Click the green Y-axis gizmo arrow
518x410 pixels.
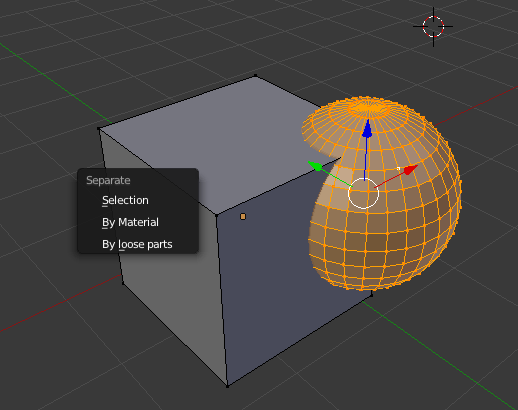pyautogui.click(x=315, y=166)
